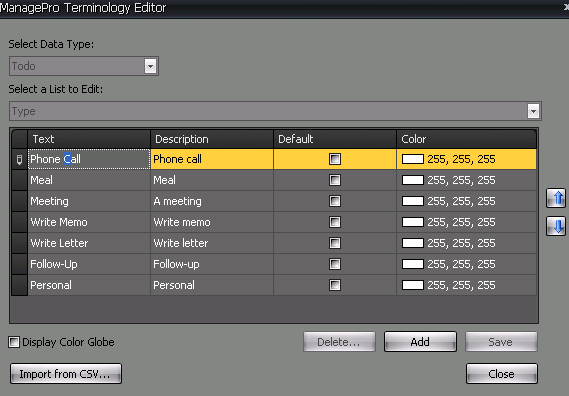Click the row header beside Write Memo
The height and width of the screenshot is (396, 569).
click(20, 222)
